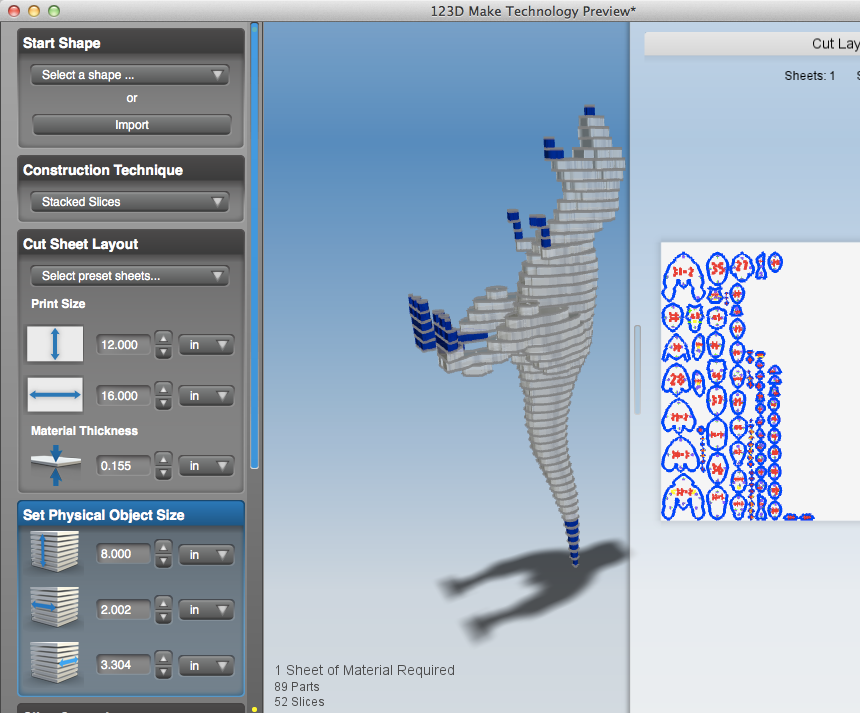Click the Set Physical Object Size header
This screenshot has height=713, width=860.
[131, 514]
